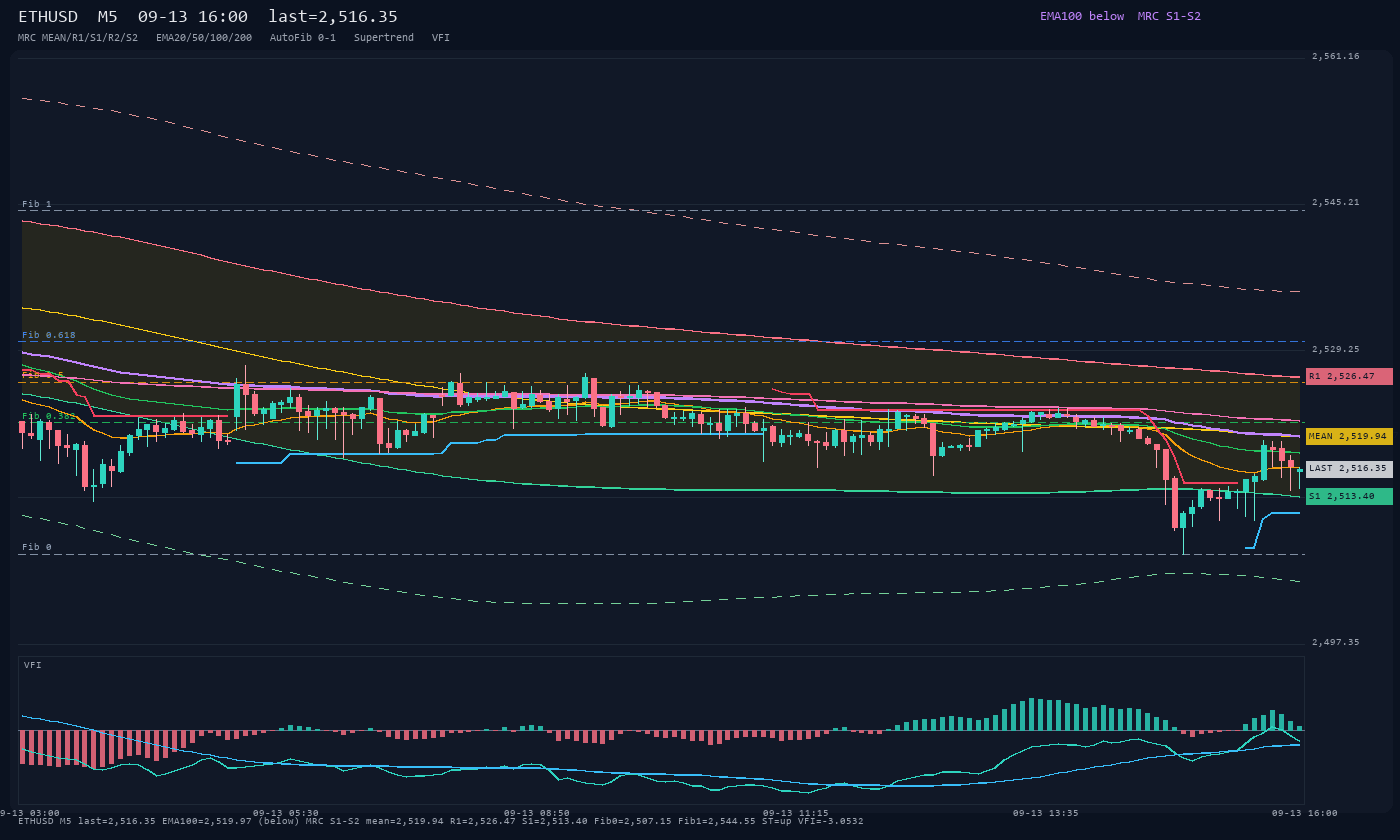Click the Fib 0 level label

pyautogui.click(x=37, y=547)
